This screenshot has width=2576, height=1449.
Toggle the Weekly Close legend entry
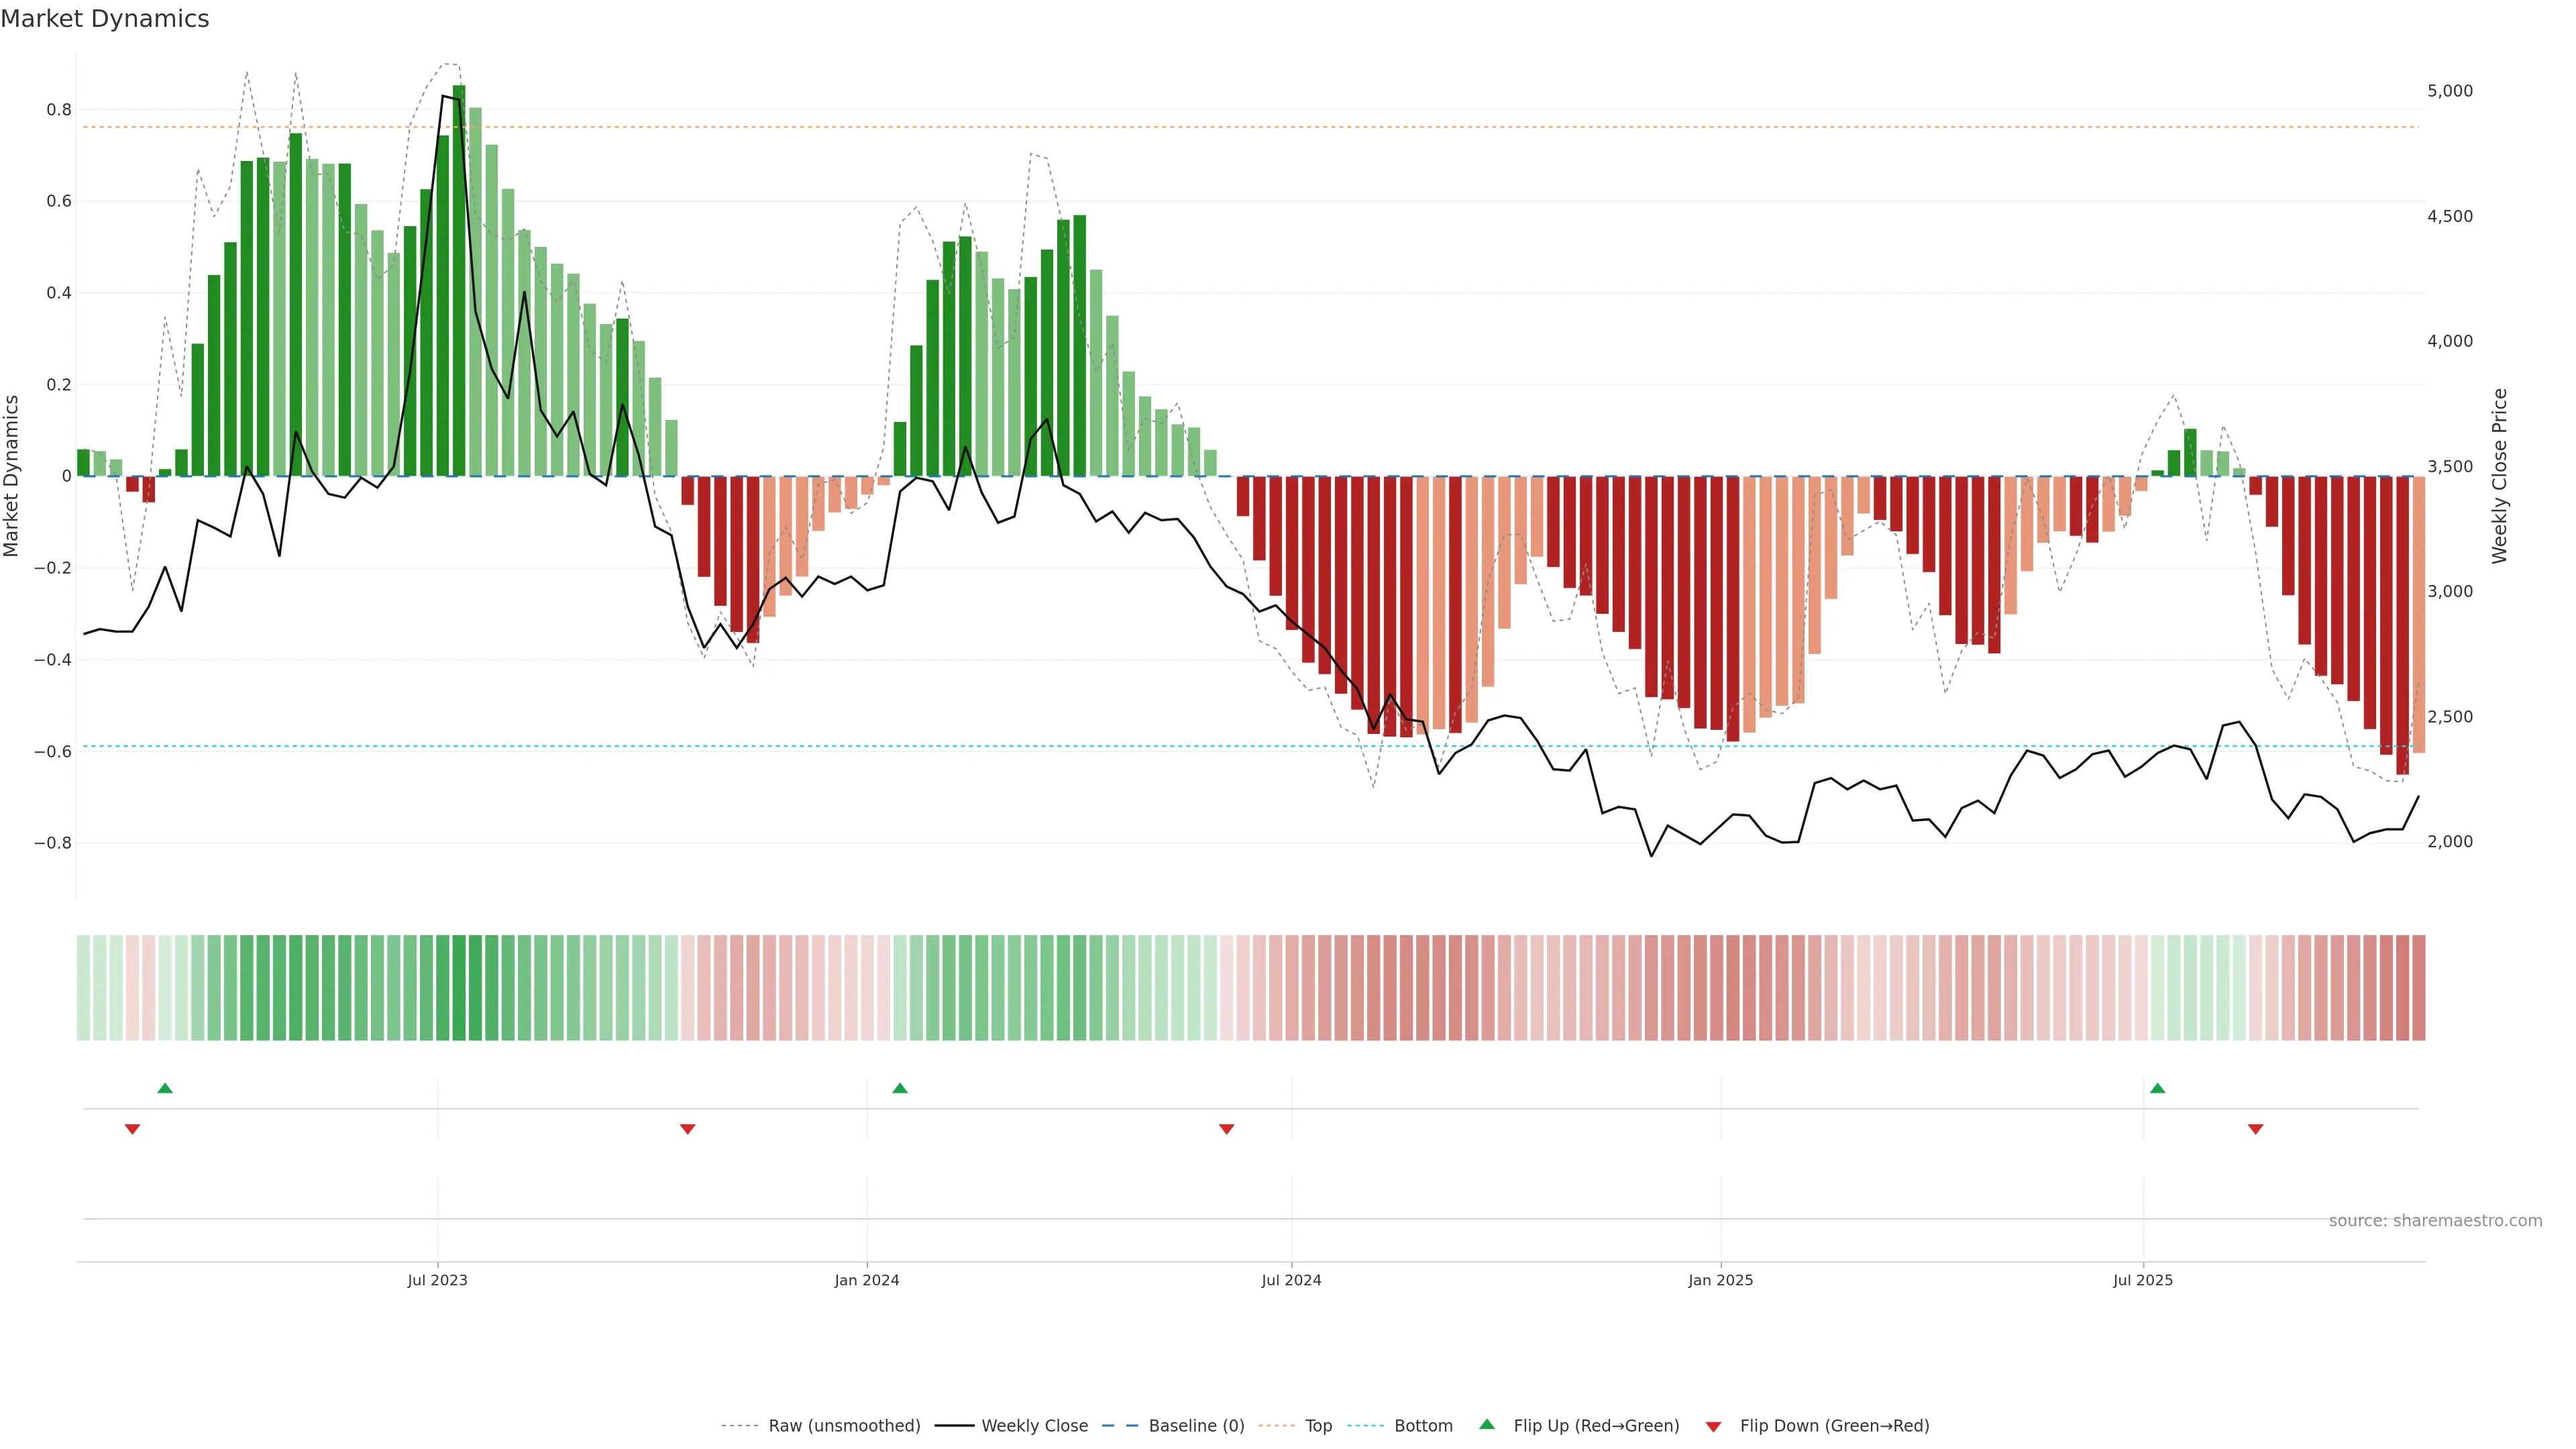coord(1033,1426)
